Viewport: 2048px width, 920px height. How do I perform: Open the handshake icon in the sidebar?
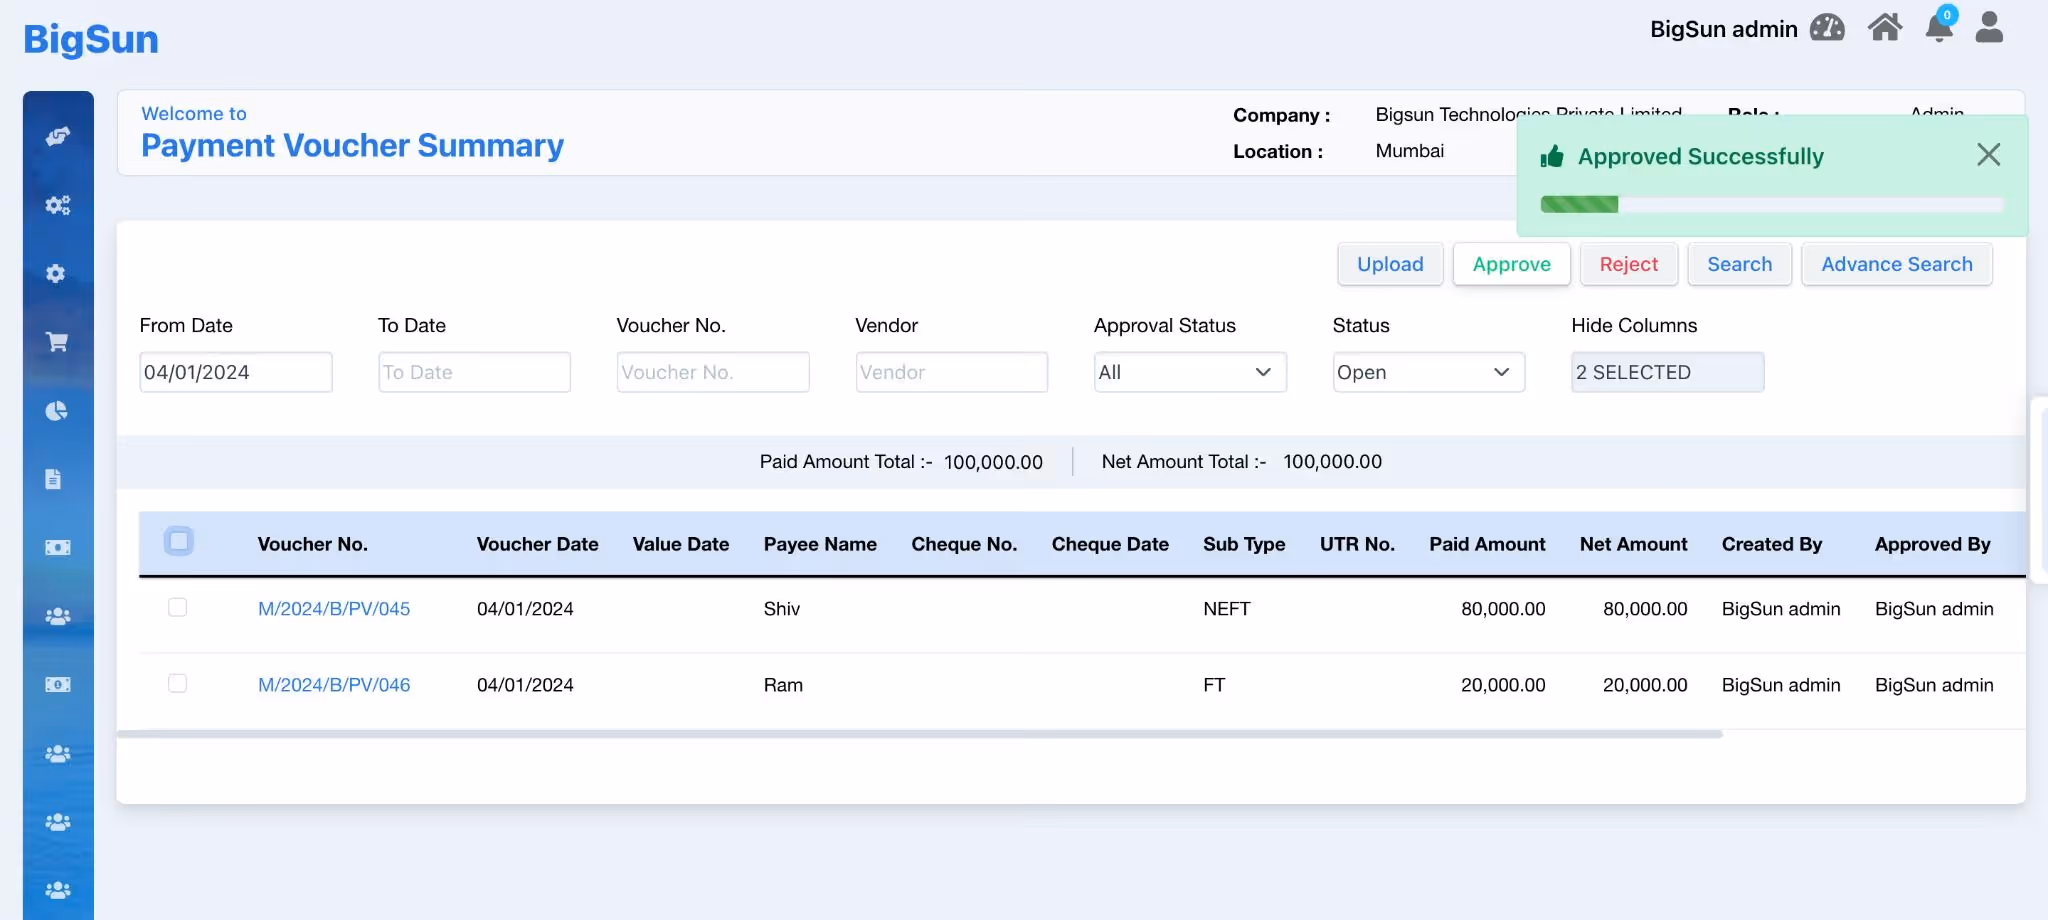[58, 136]
